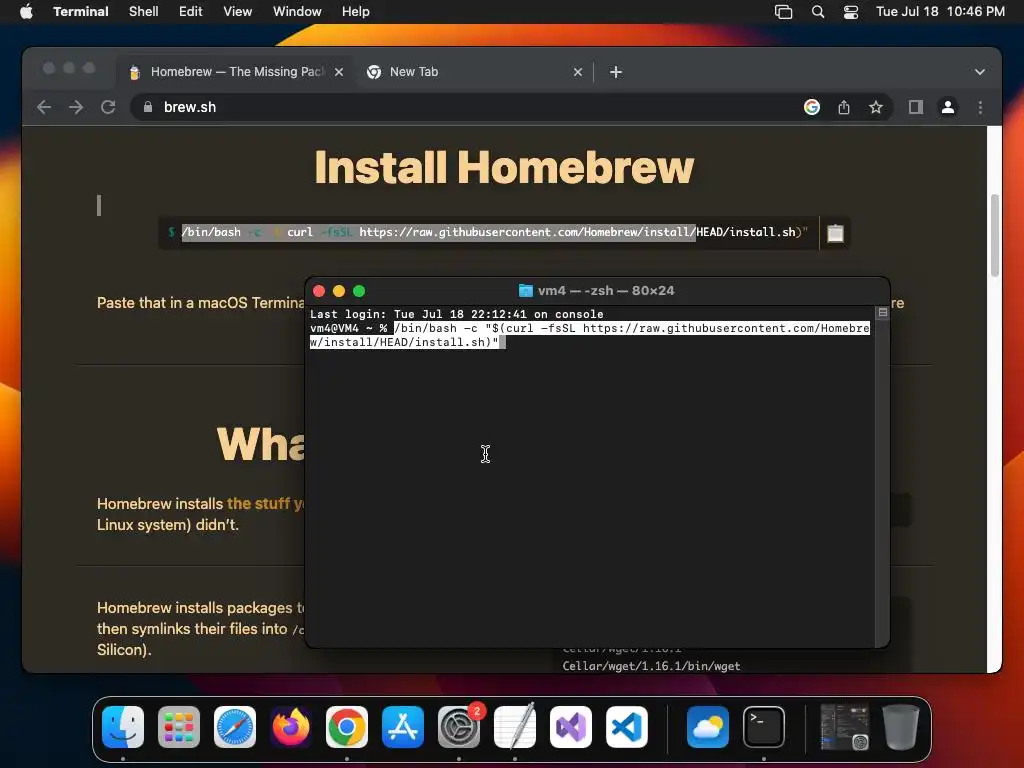
Task: Open Finder from the Dock
Action: tap(123, 727)
